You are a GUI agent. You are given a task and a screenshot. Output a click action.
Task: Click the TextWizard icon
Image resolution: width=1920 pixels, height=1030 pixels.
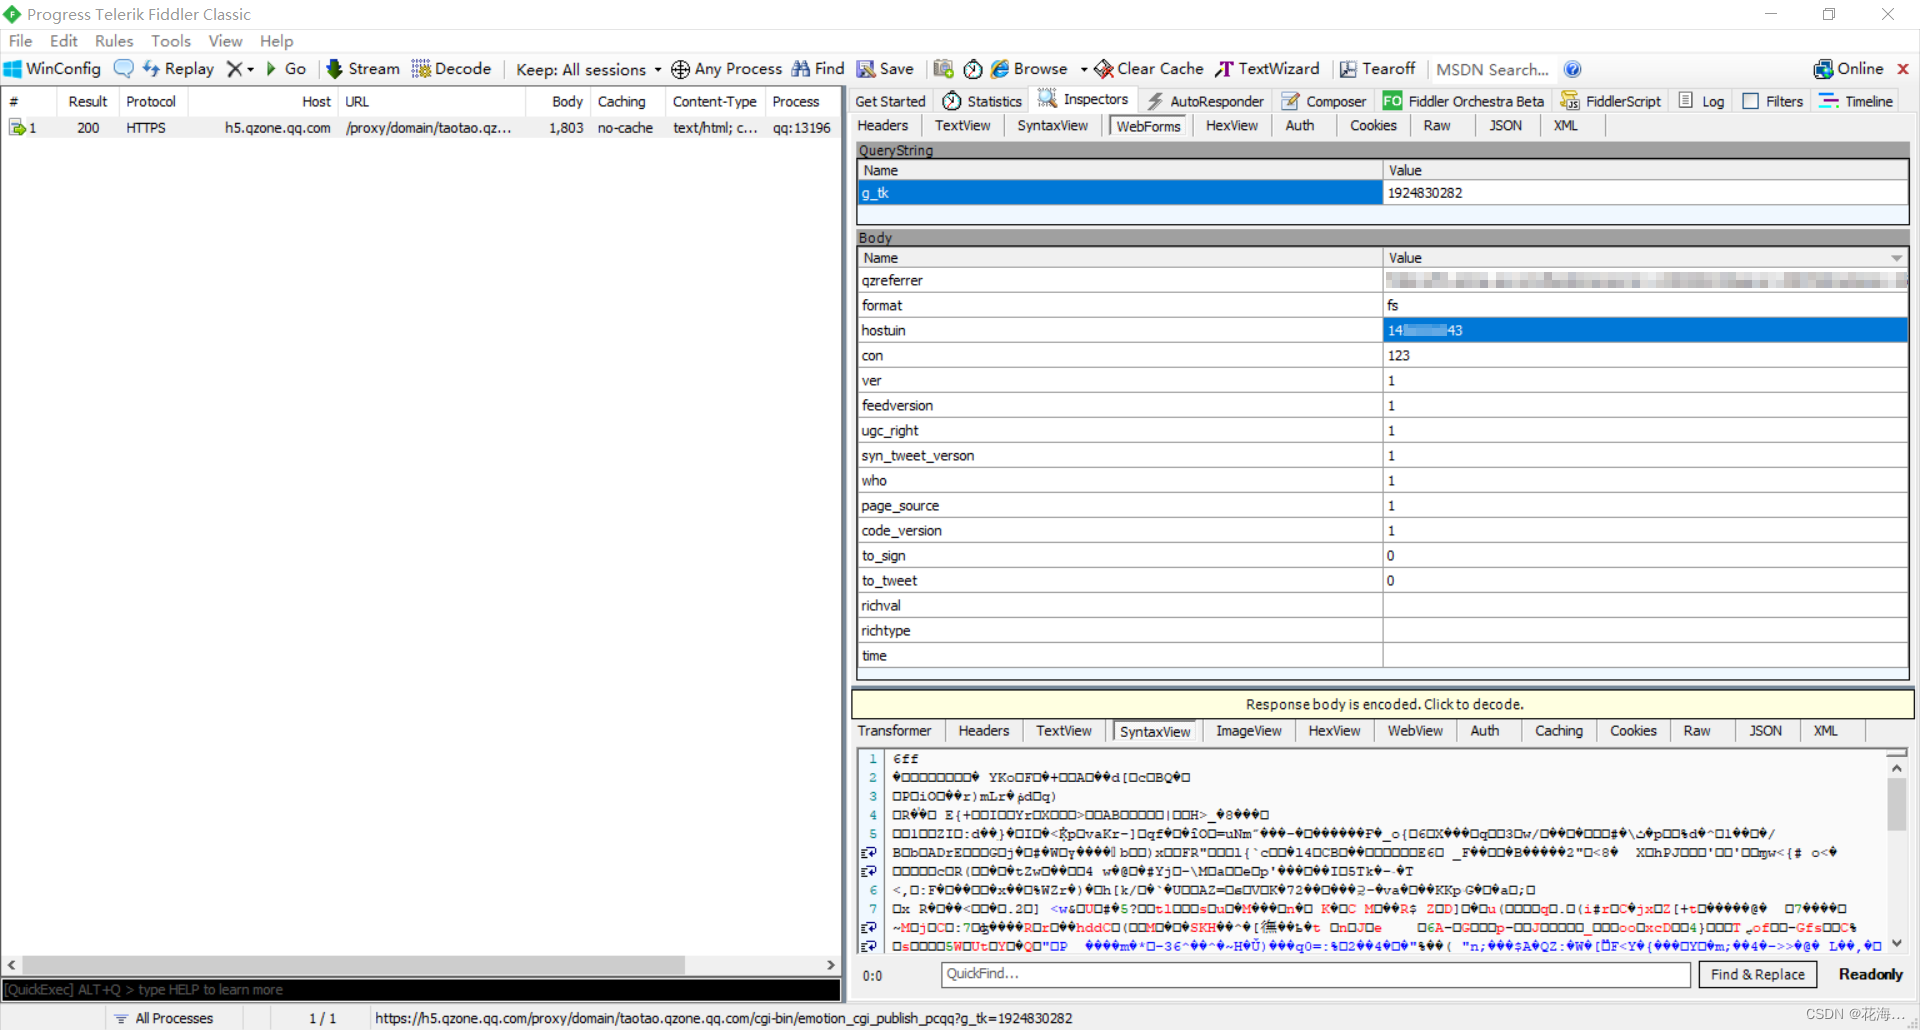pos(1225,69)
